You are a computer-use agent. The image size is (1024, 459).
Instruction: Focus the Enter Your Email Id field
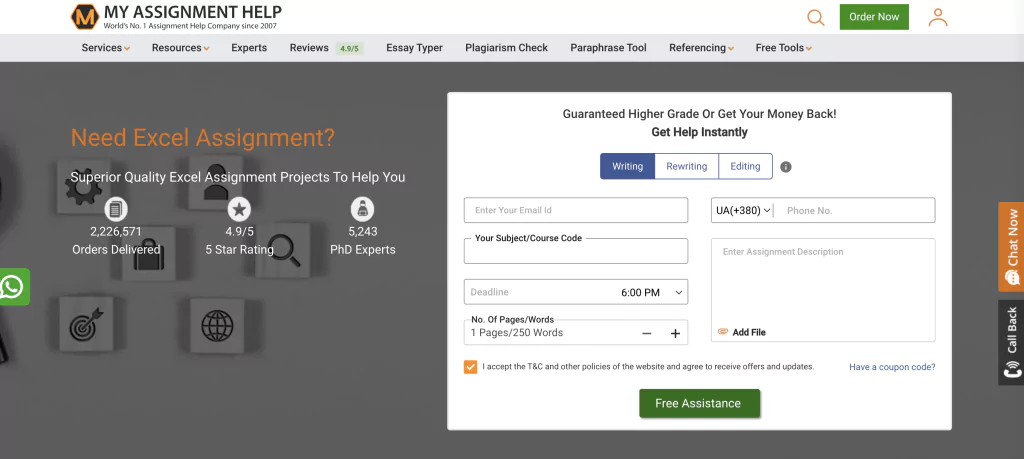[575, 210]
